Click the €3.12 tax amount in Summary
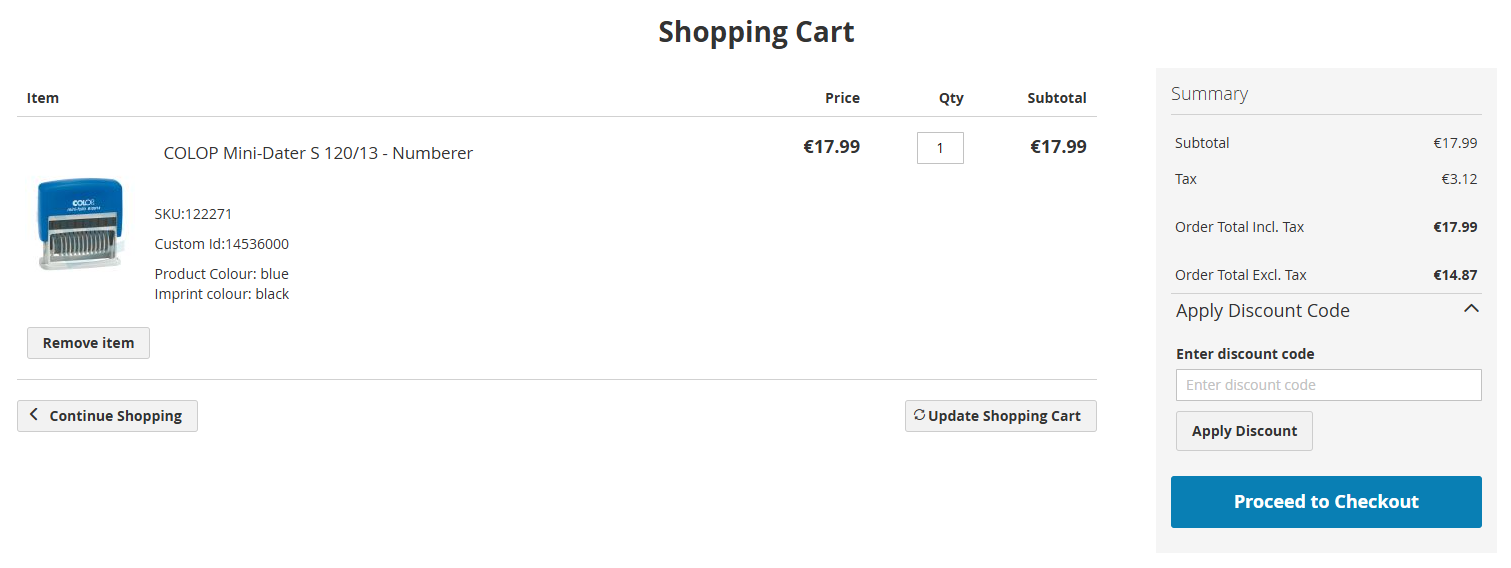 pyautogui.click(x=1459, y=179)
